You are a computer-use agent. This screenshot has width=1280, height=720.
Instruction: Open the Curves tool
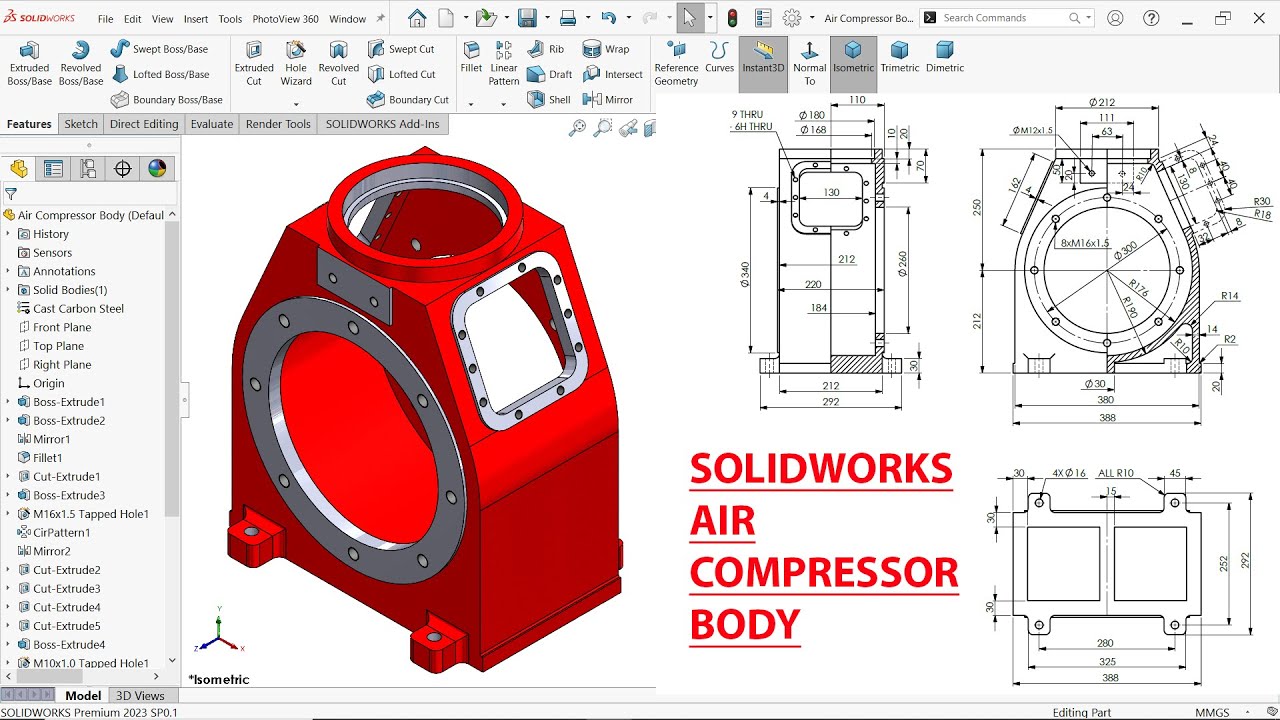pyautogui.click(x=719, y=58)
